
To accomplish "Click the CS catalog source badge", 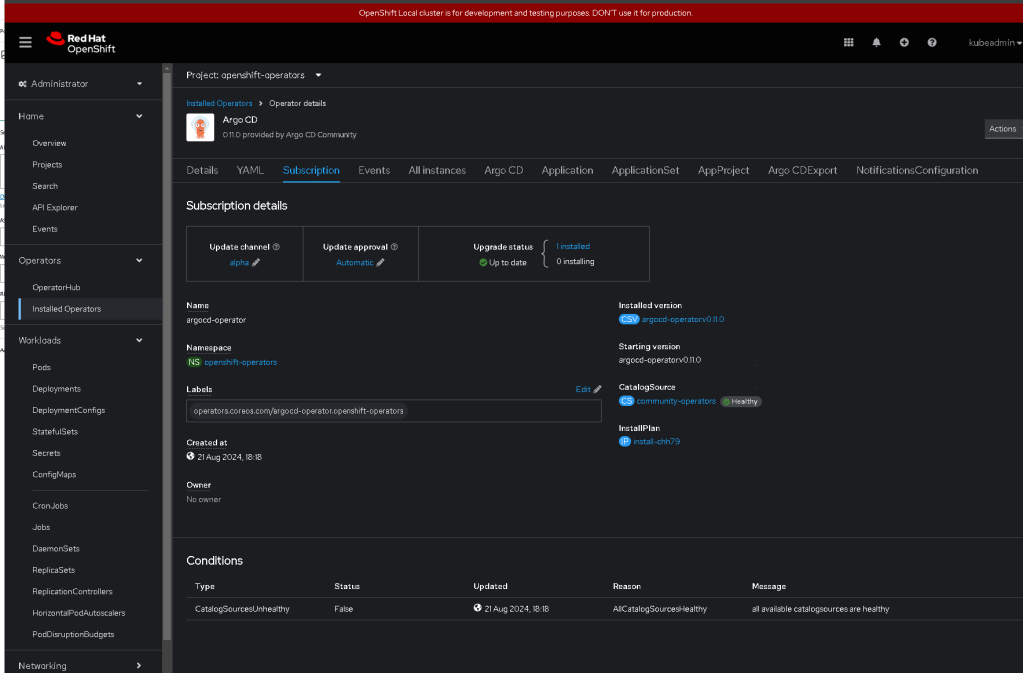I will click(x=626, y=401).
